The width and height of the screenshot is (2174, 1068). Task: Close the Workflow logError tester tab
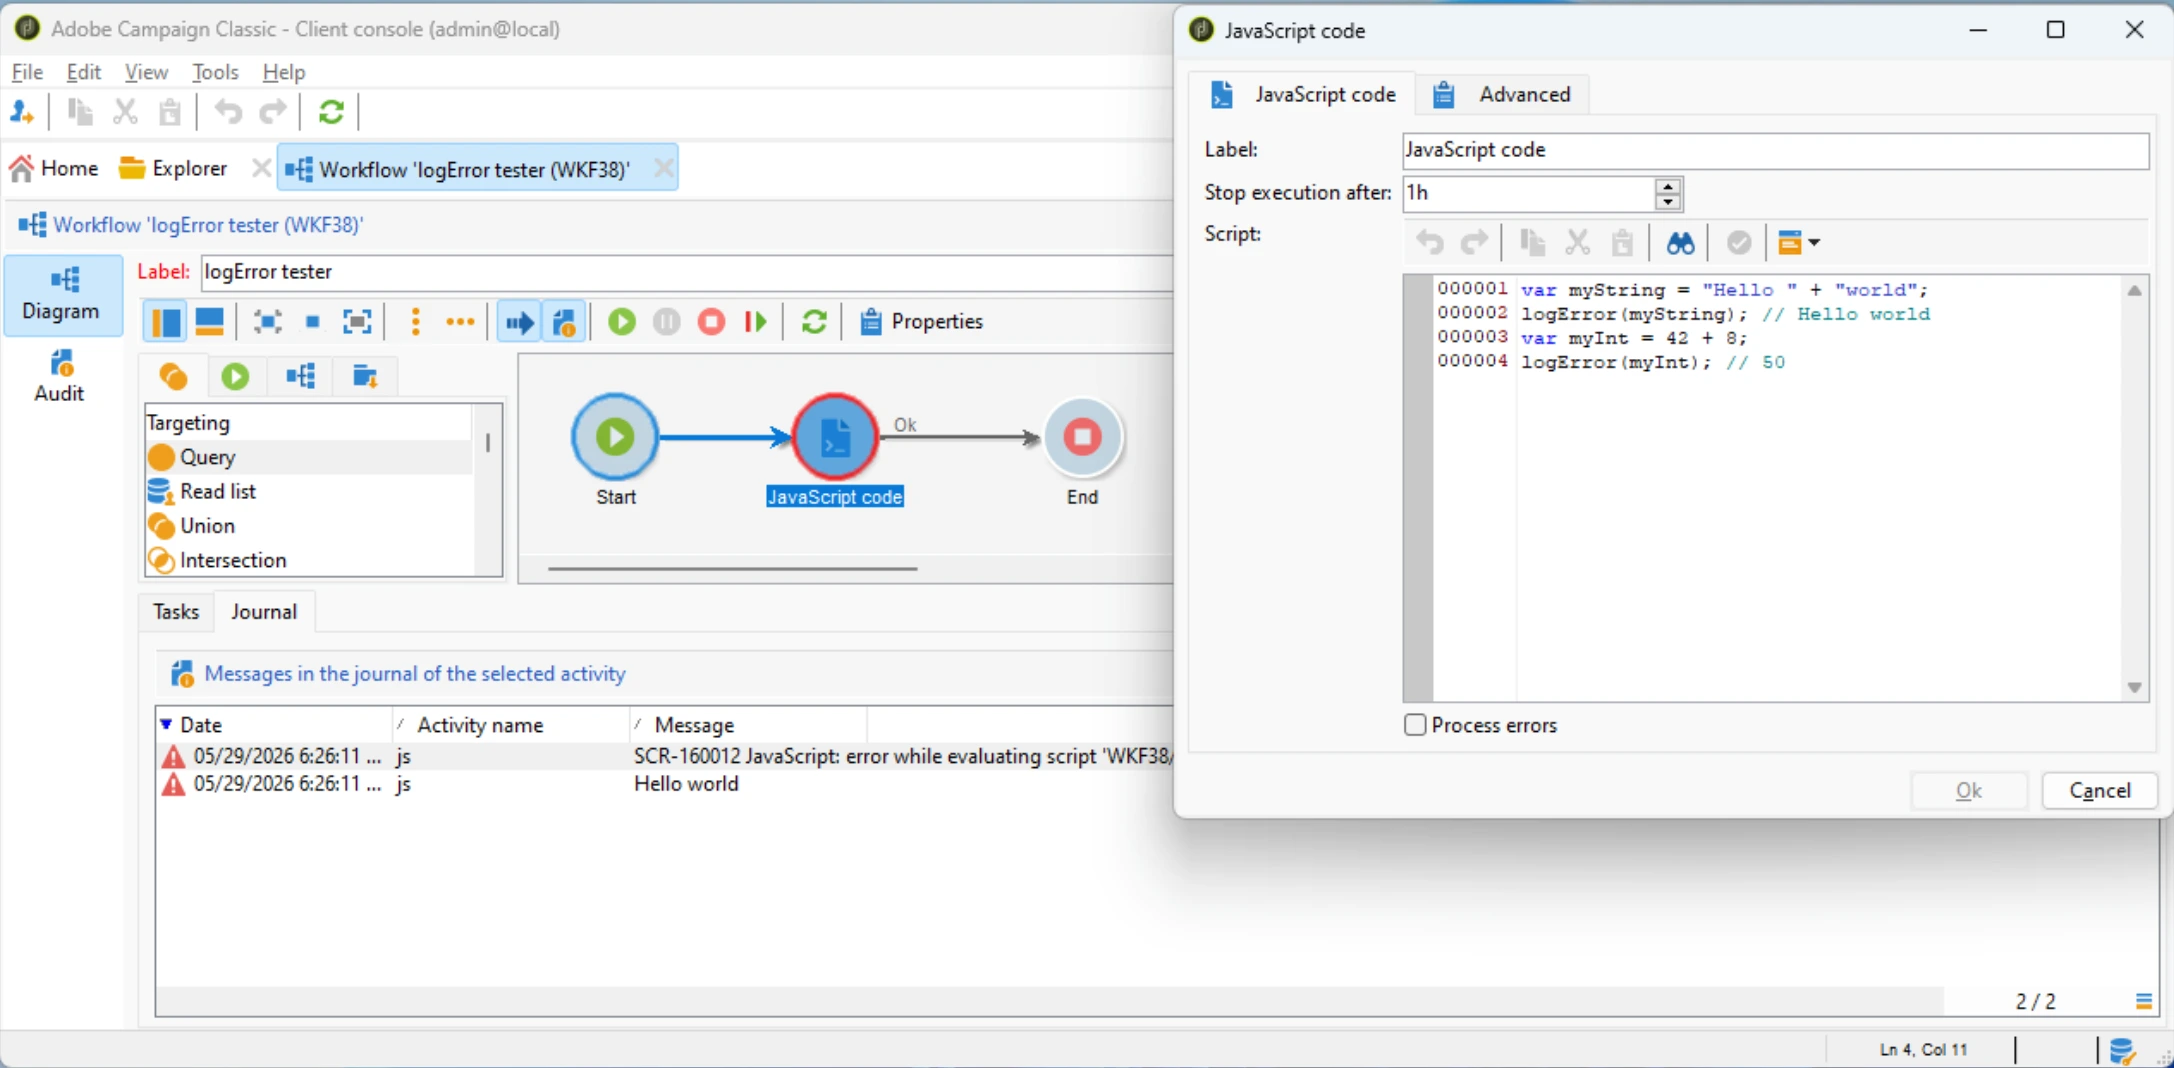point(663,168)
